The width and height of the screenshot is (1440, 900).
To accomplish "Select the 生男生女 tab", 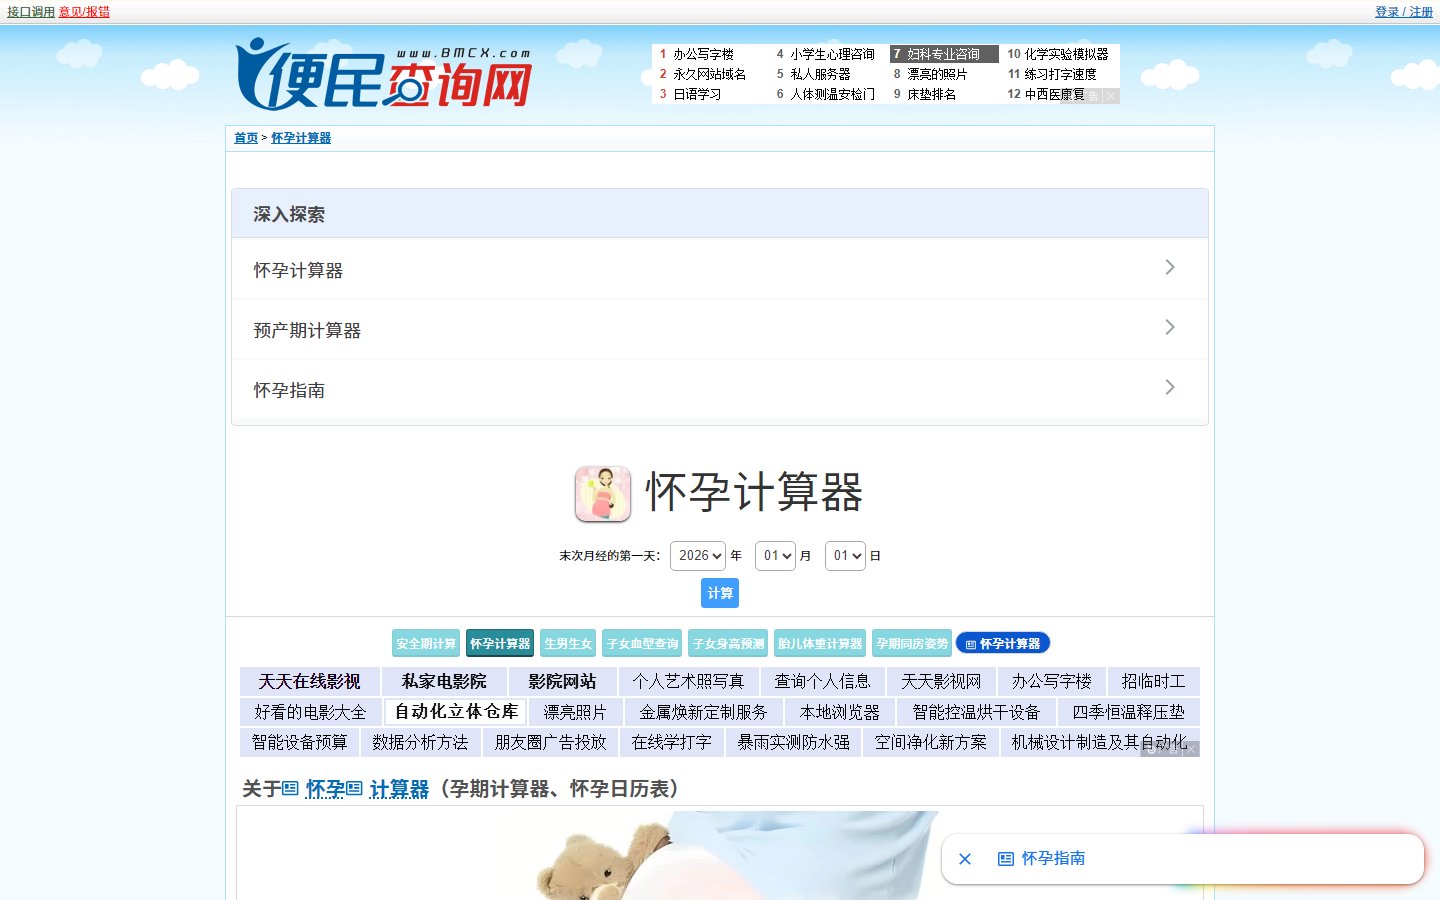I will (x=568, y=644).
